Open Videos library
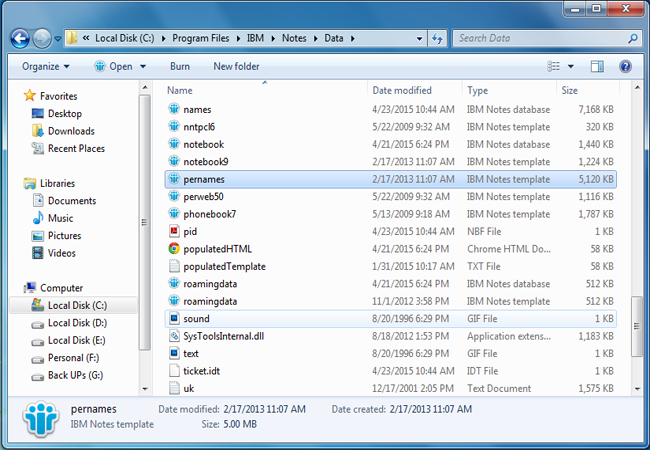Viewport: 650px width, 450px height. pyautogui.click(x=62, y=253)
